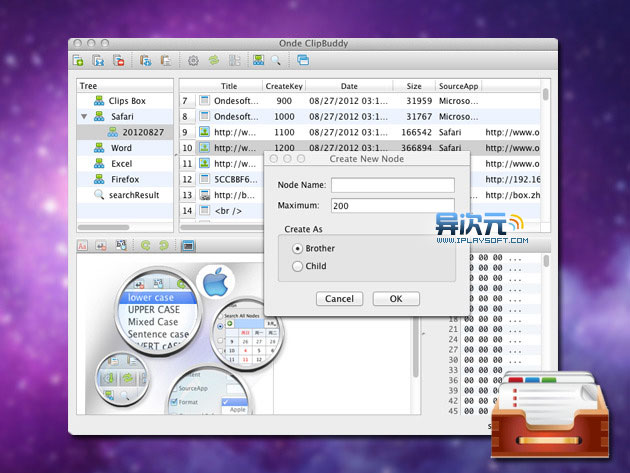The image size is (630, 473).
Task: Click into the Maximum field showing 200
Action: coord(393,206)
